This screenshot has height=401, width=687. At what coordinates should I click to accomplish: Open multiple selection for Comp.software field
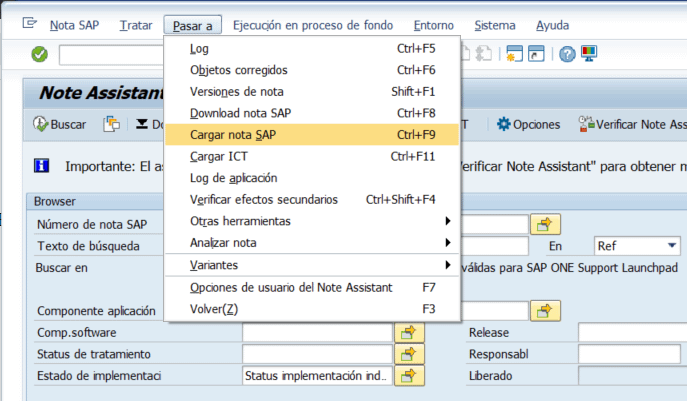(406, 332)
